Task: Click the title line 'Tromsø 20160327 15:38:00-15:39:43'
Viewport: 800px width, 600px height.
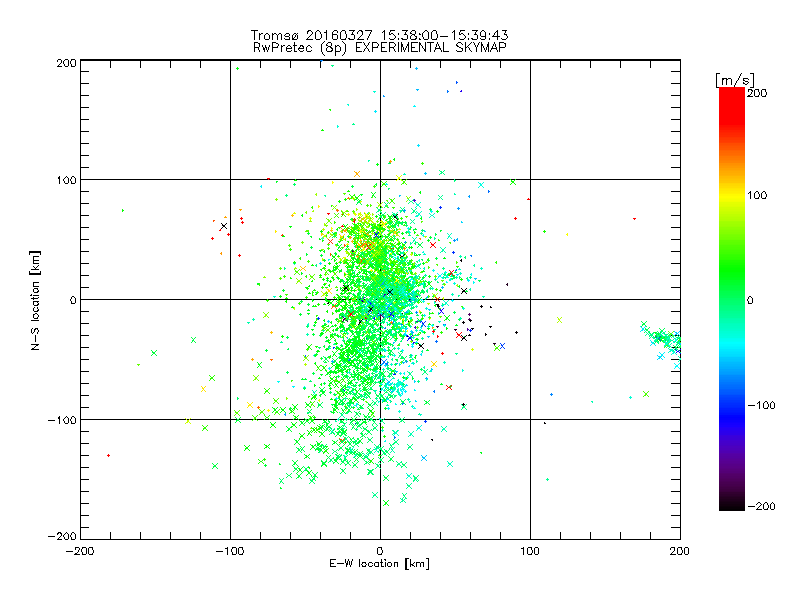Action: 379,35
